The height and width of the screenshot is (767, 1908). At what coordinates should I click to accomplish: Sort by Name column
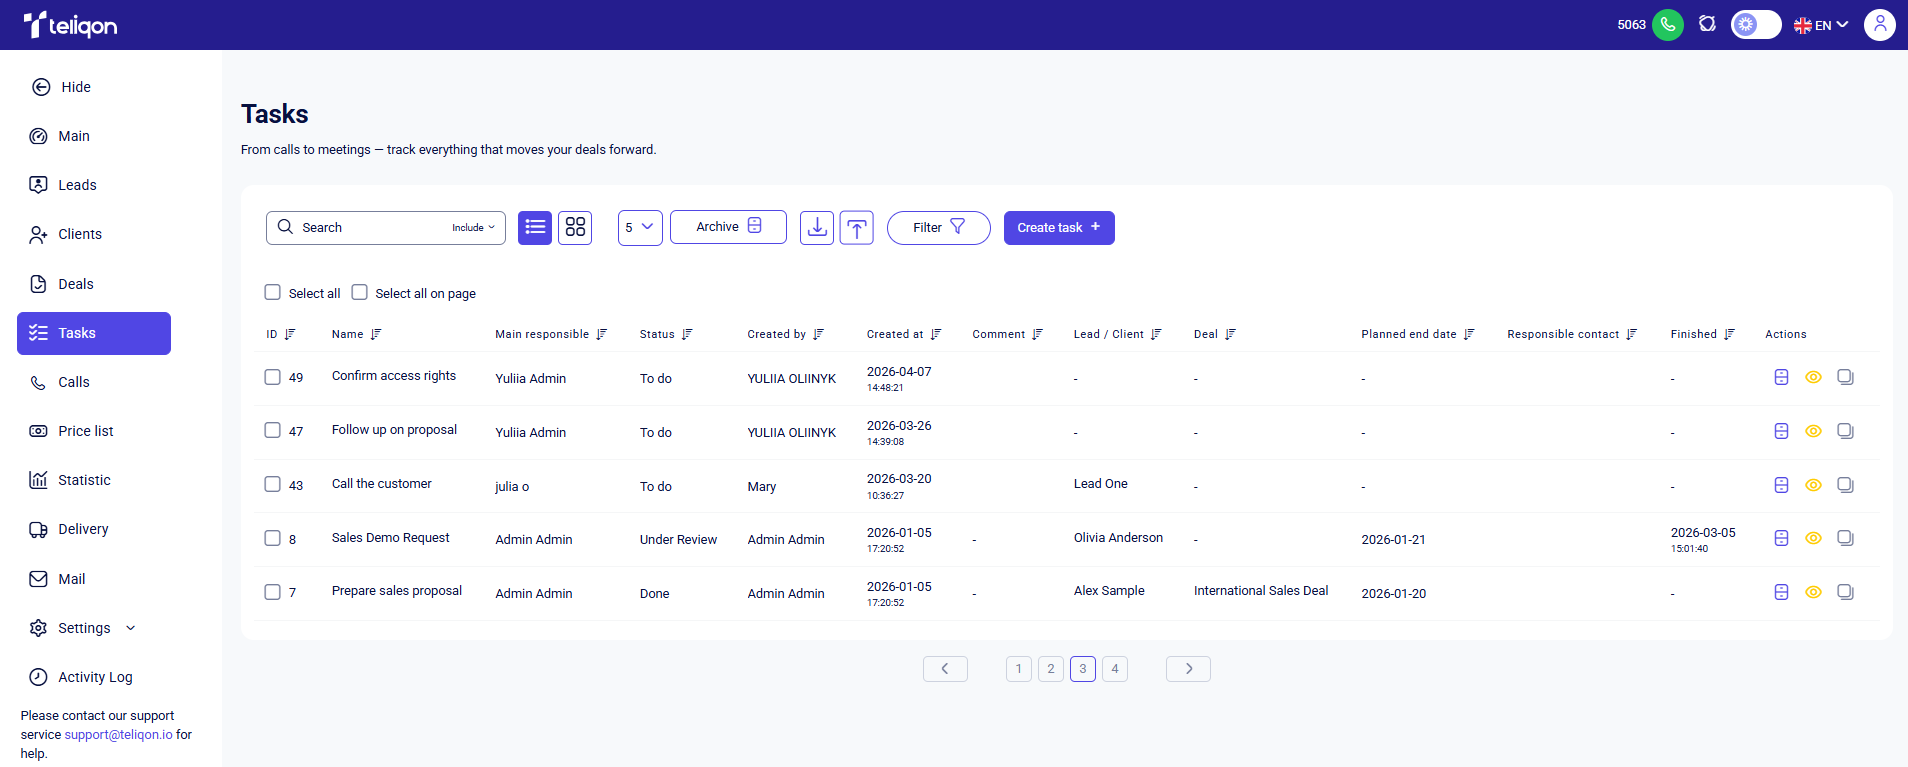point(376,334)
